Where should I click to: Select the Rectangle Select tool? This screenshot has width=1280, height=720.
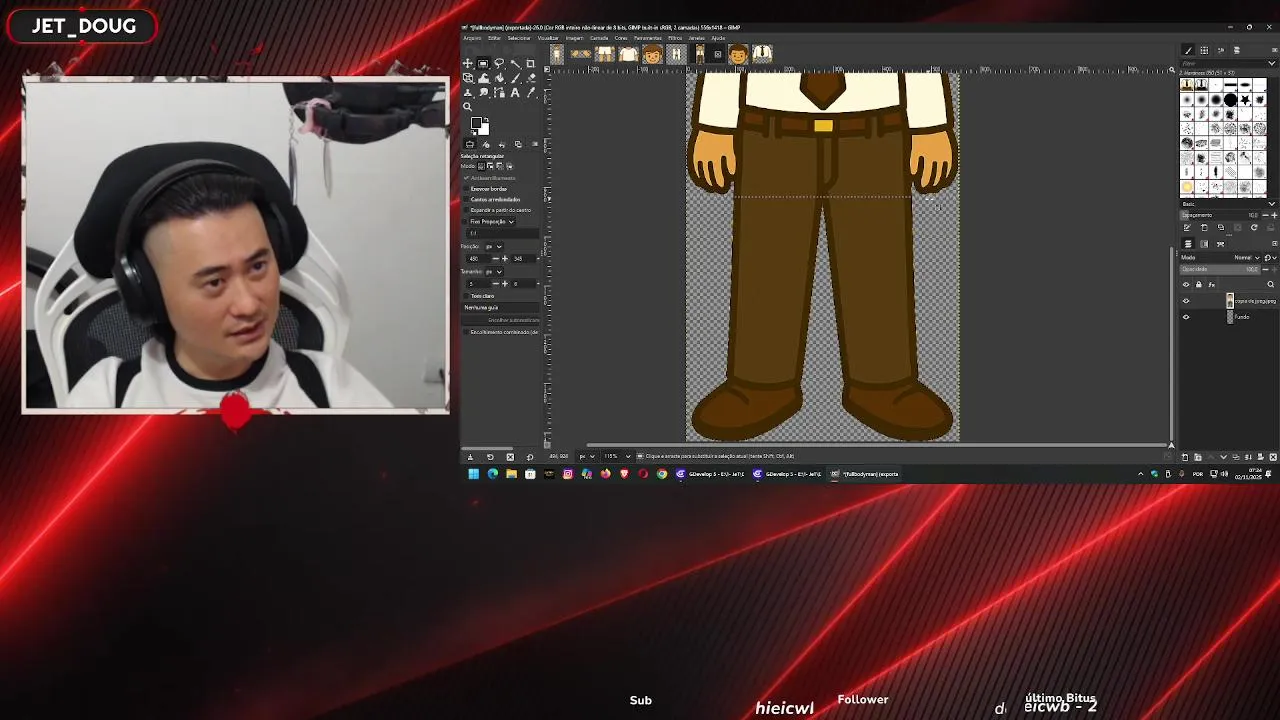pos(483,64)
